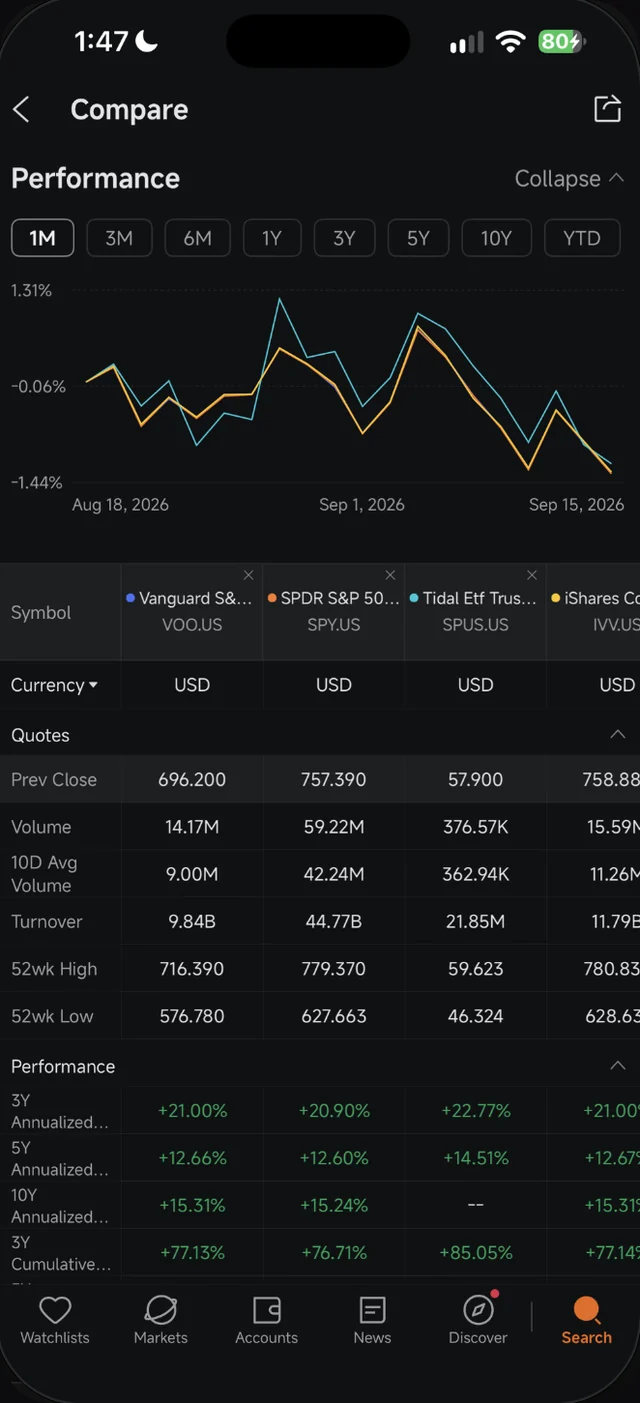The height and width of the screenshot is (1403, 640).
Task: Select the 10Y time range
Action: click(x=496, y=238)
